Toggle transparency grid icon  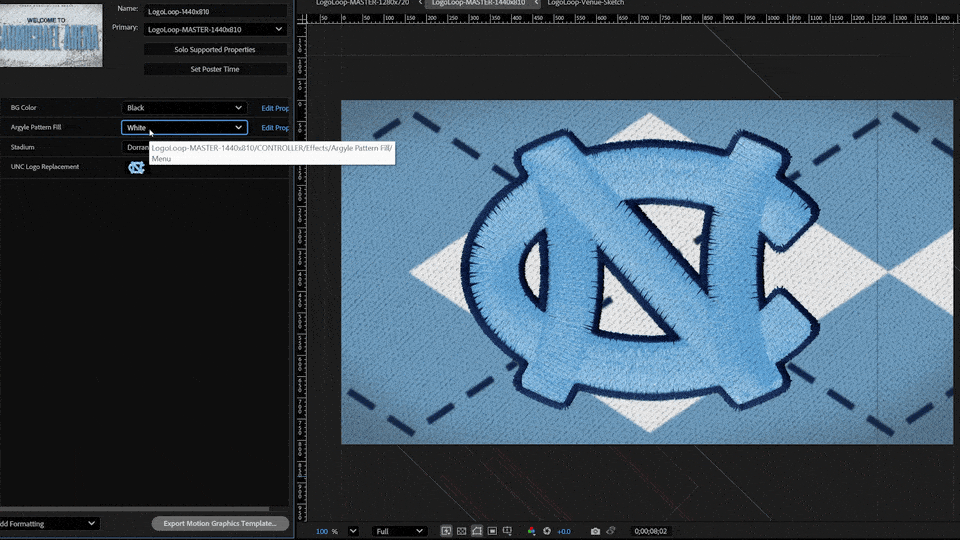462,531
